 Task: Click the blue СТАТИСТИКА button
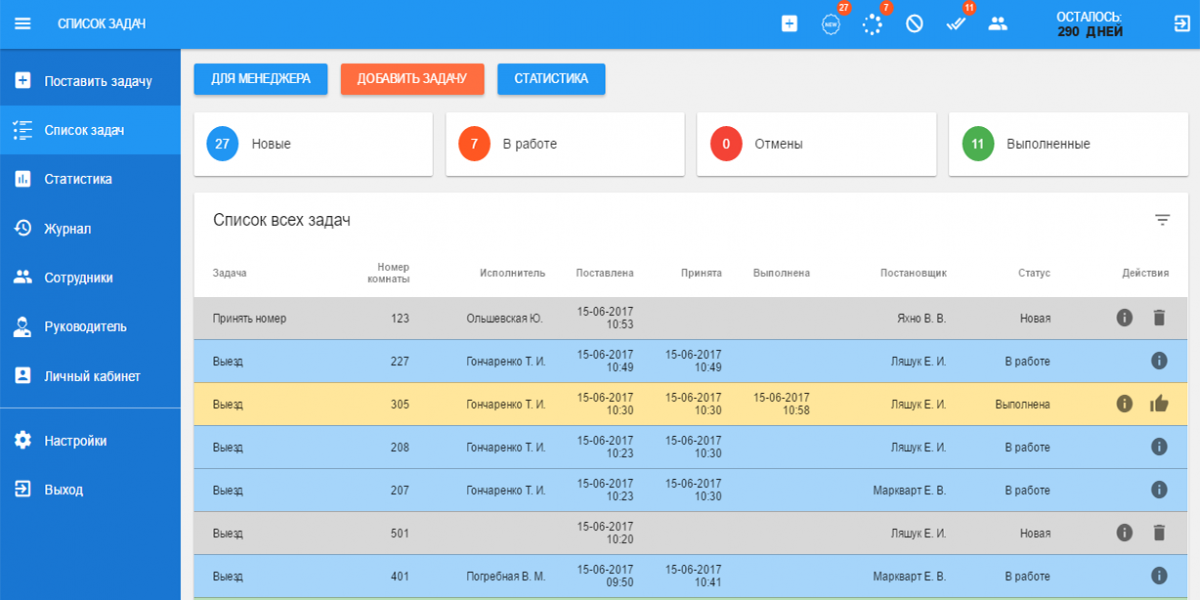551,79
